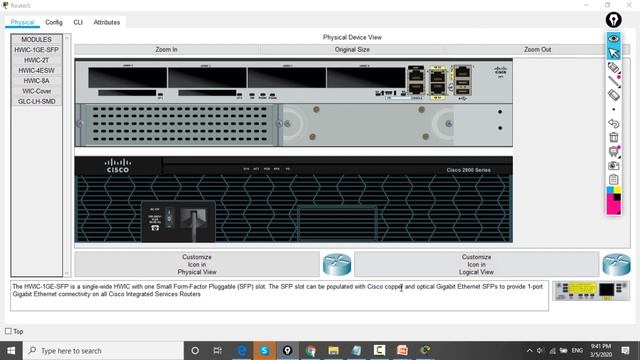Click the Zoom In button
640x360 pixels.
(x=167, y=49)
